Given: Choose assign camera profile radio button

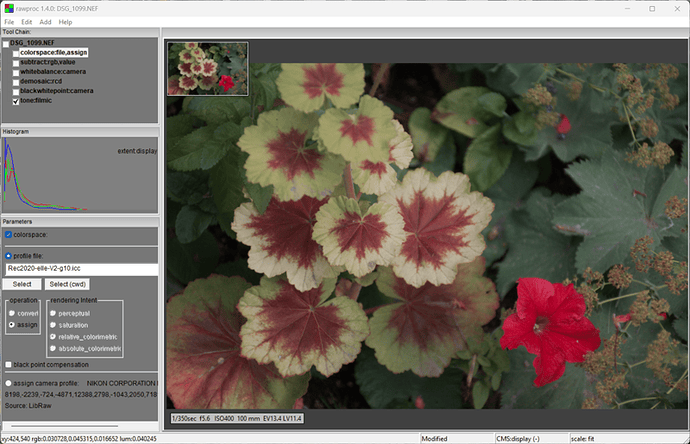Looking at the screenshot, I should (8, 383).
